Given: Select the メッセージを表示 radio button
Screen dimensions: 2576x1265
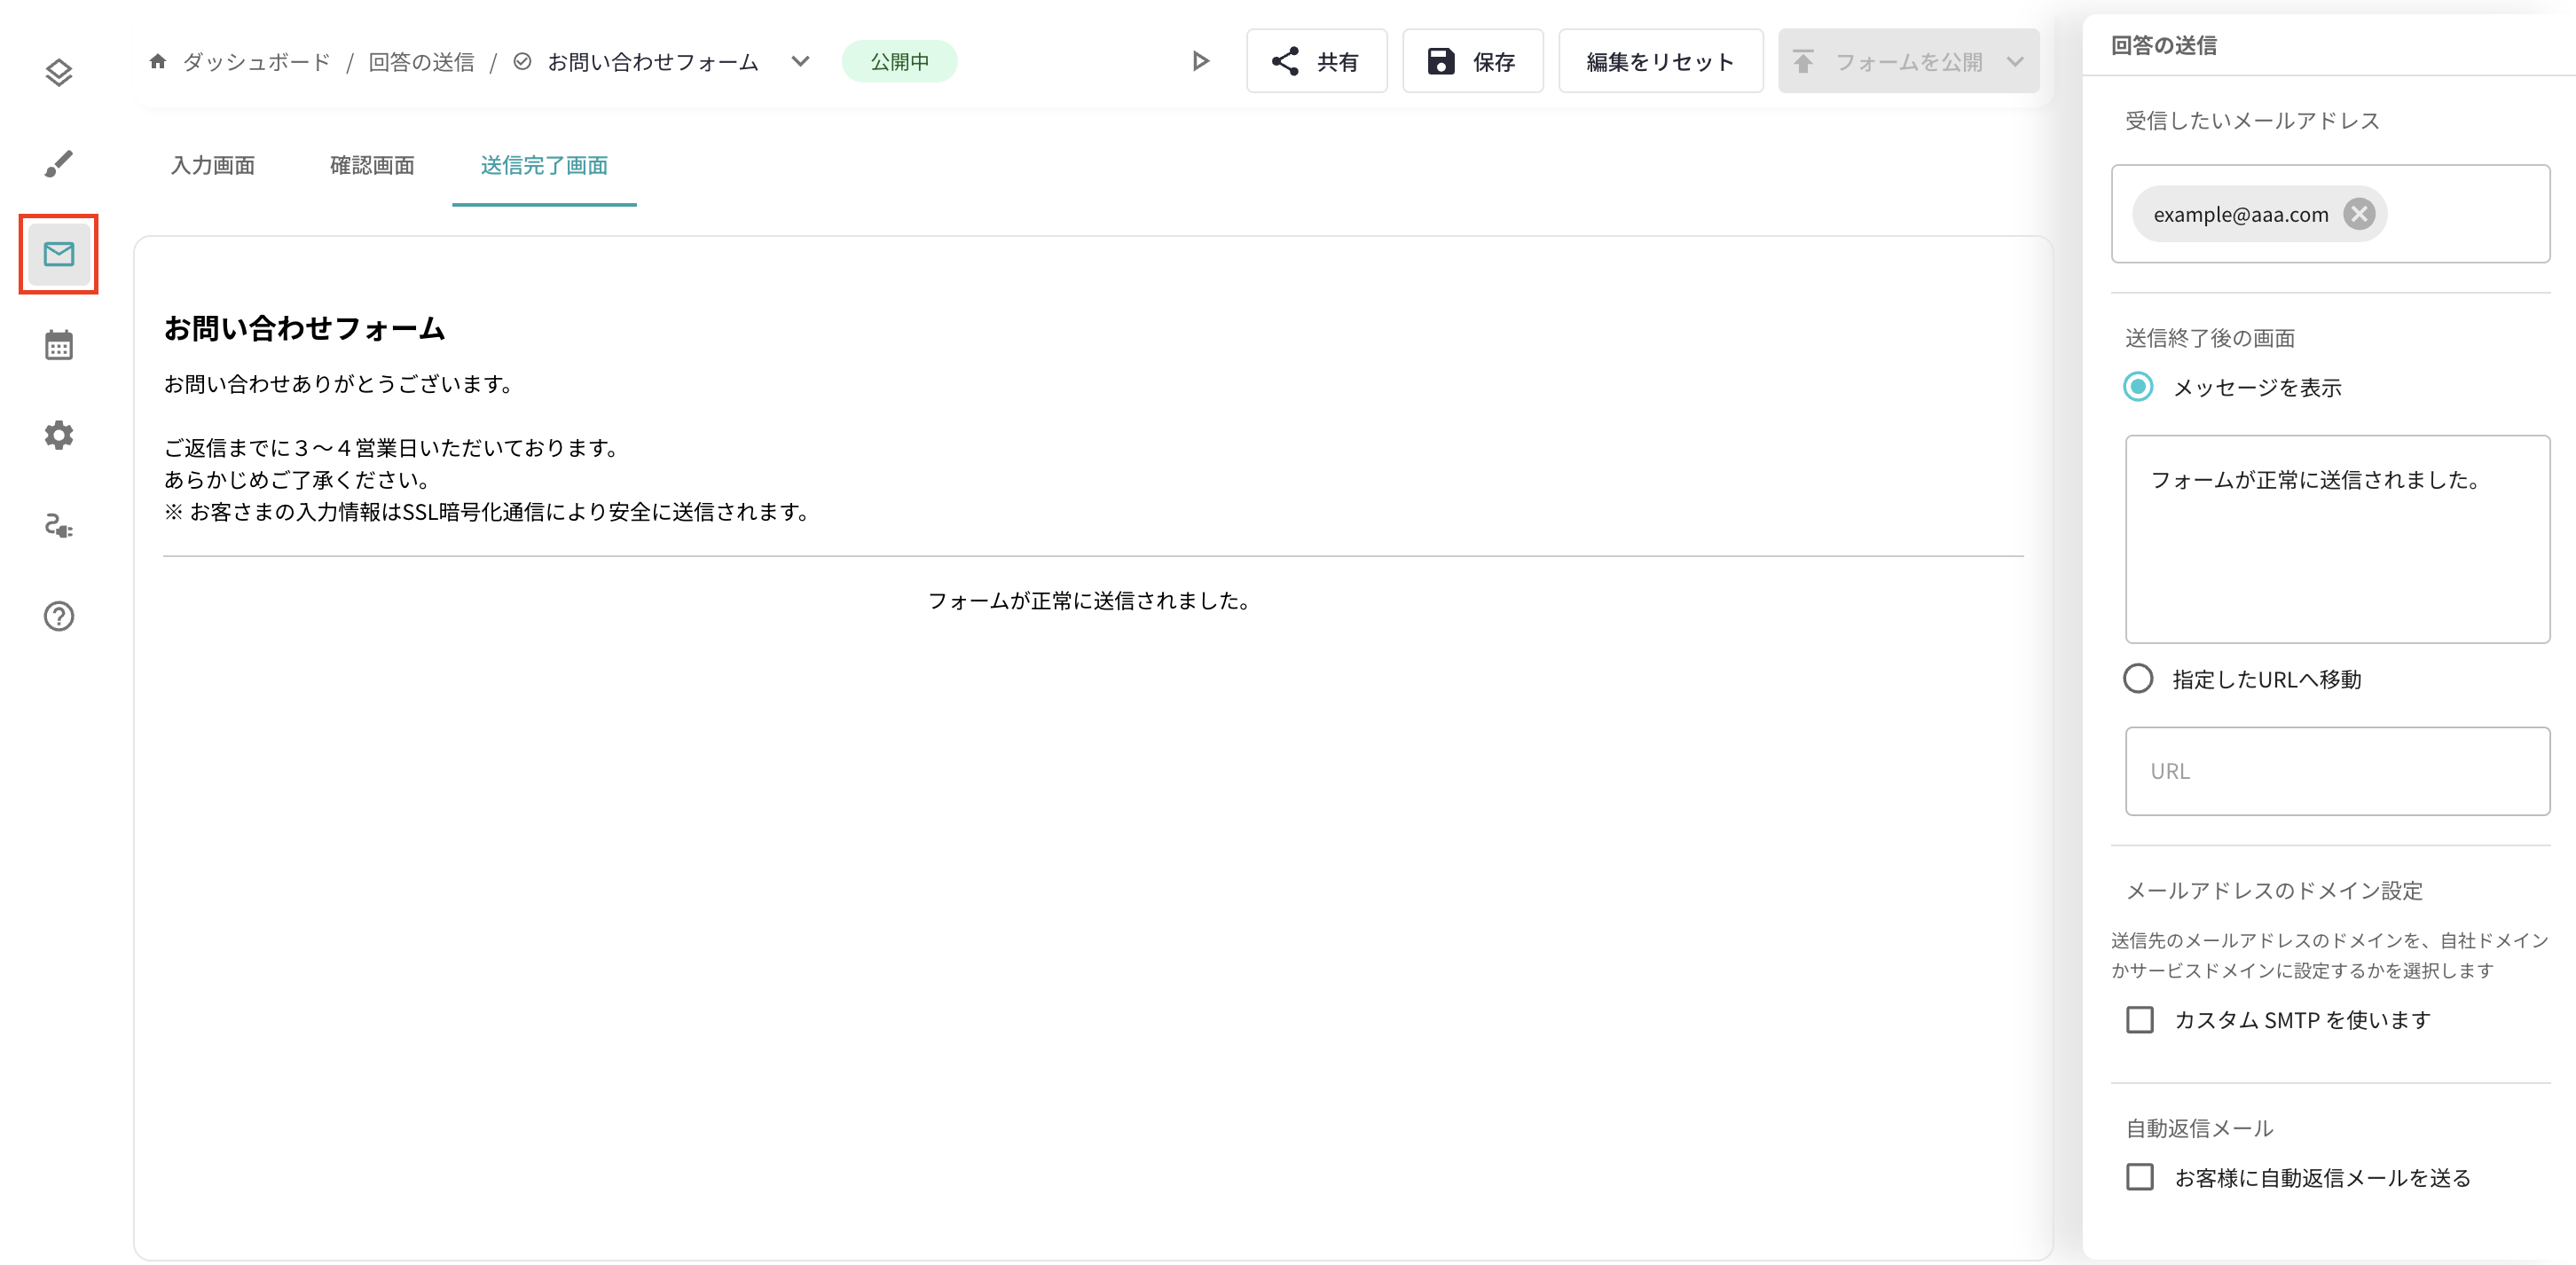Looking at the screenshot, I should (2138, 387).
